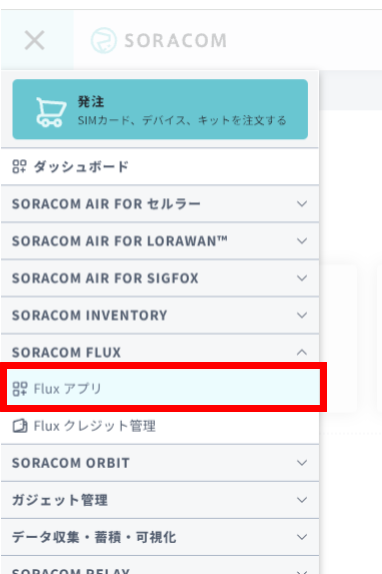The image size is (382, 574).
Task: Collapse SORACOM FLUX section chevron
Action: (x=302, y=352)
